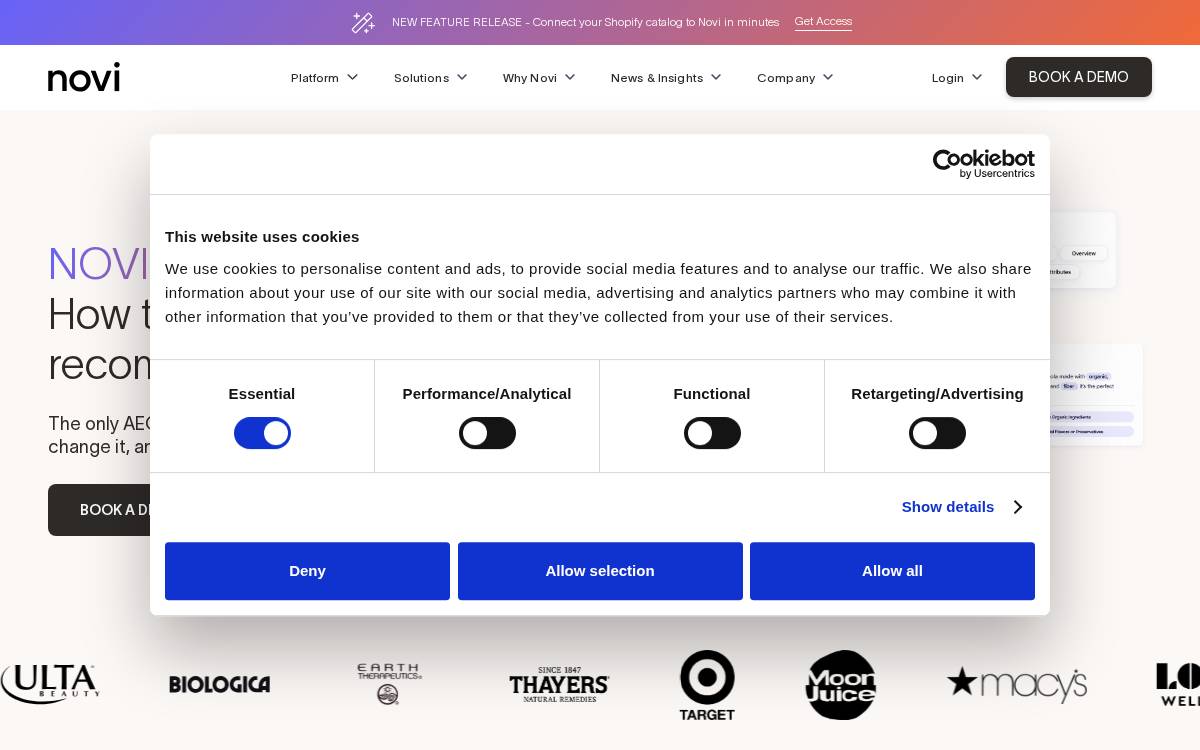Click the Performance/Analytical label text
1200x750 pixels.
(487, 394)
